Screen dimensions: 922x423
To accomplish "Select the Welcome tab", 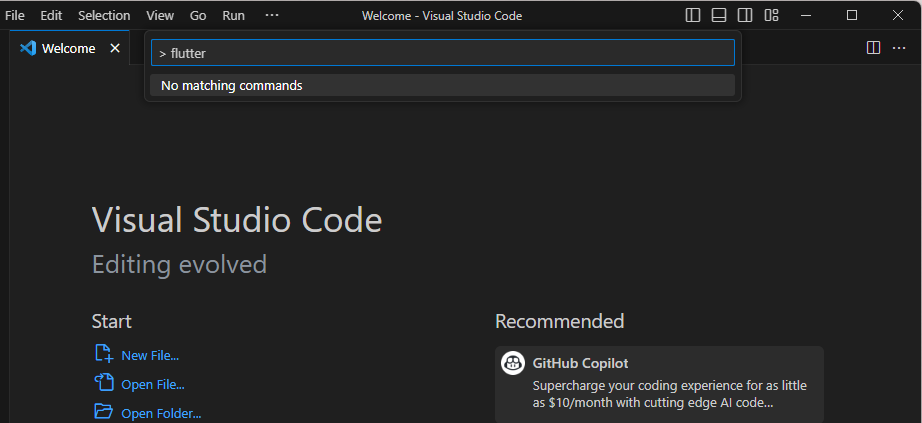I will tap(69, 48).
